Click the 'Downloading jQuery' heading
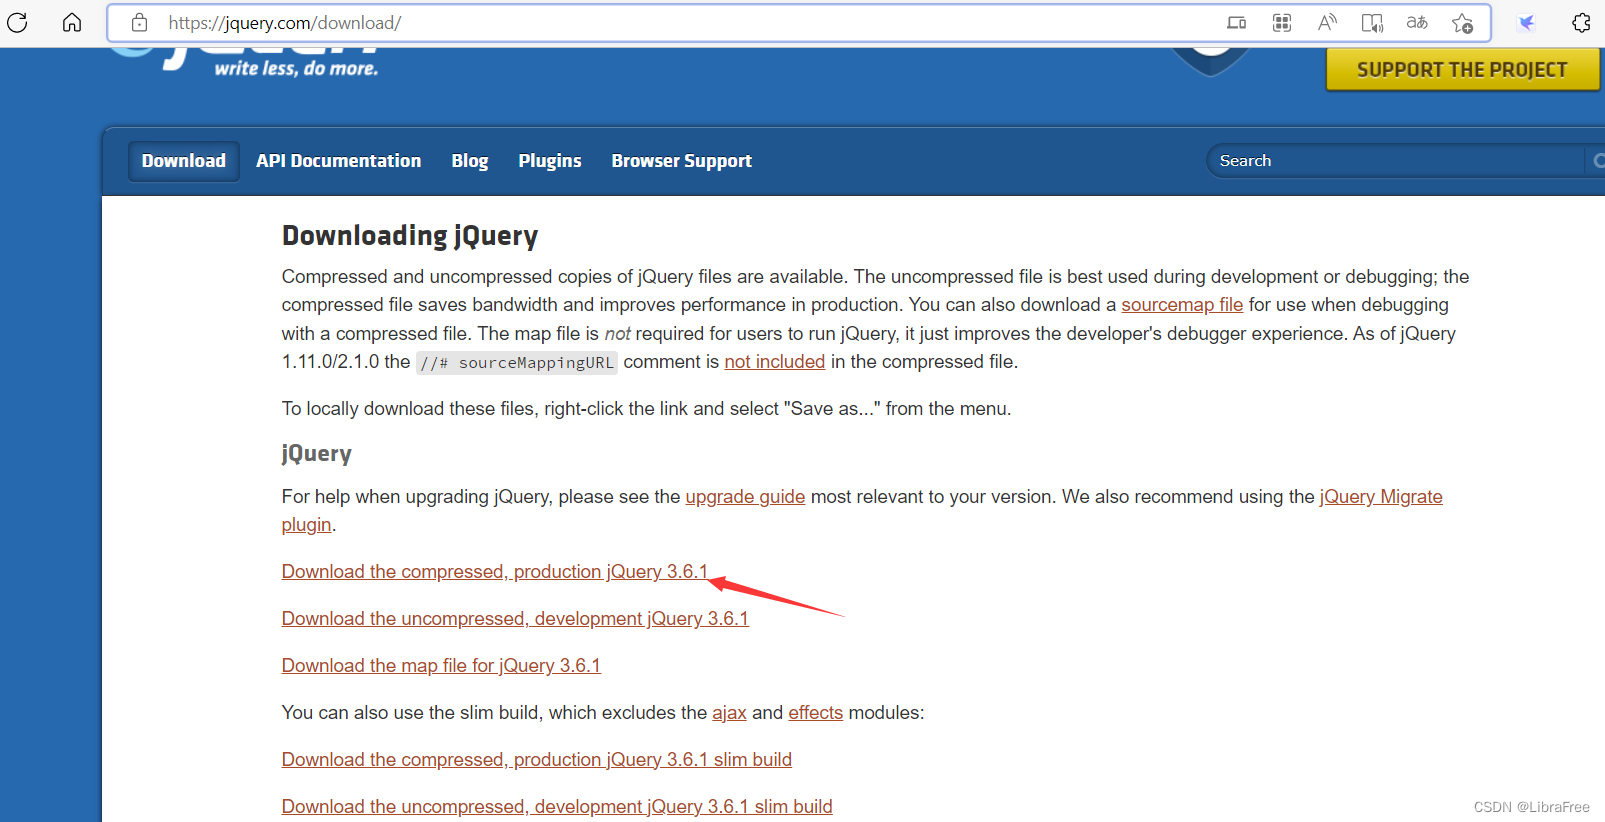Viewport: 1605px width, 822px height. click(x=410, y=236)
